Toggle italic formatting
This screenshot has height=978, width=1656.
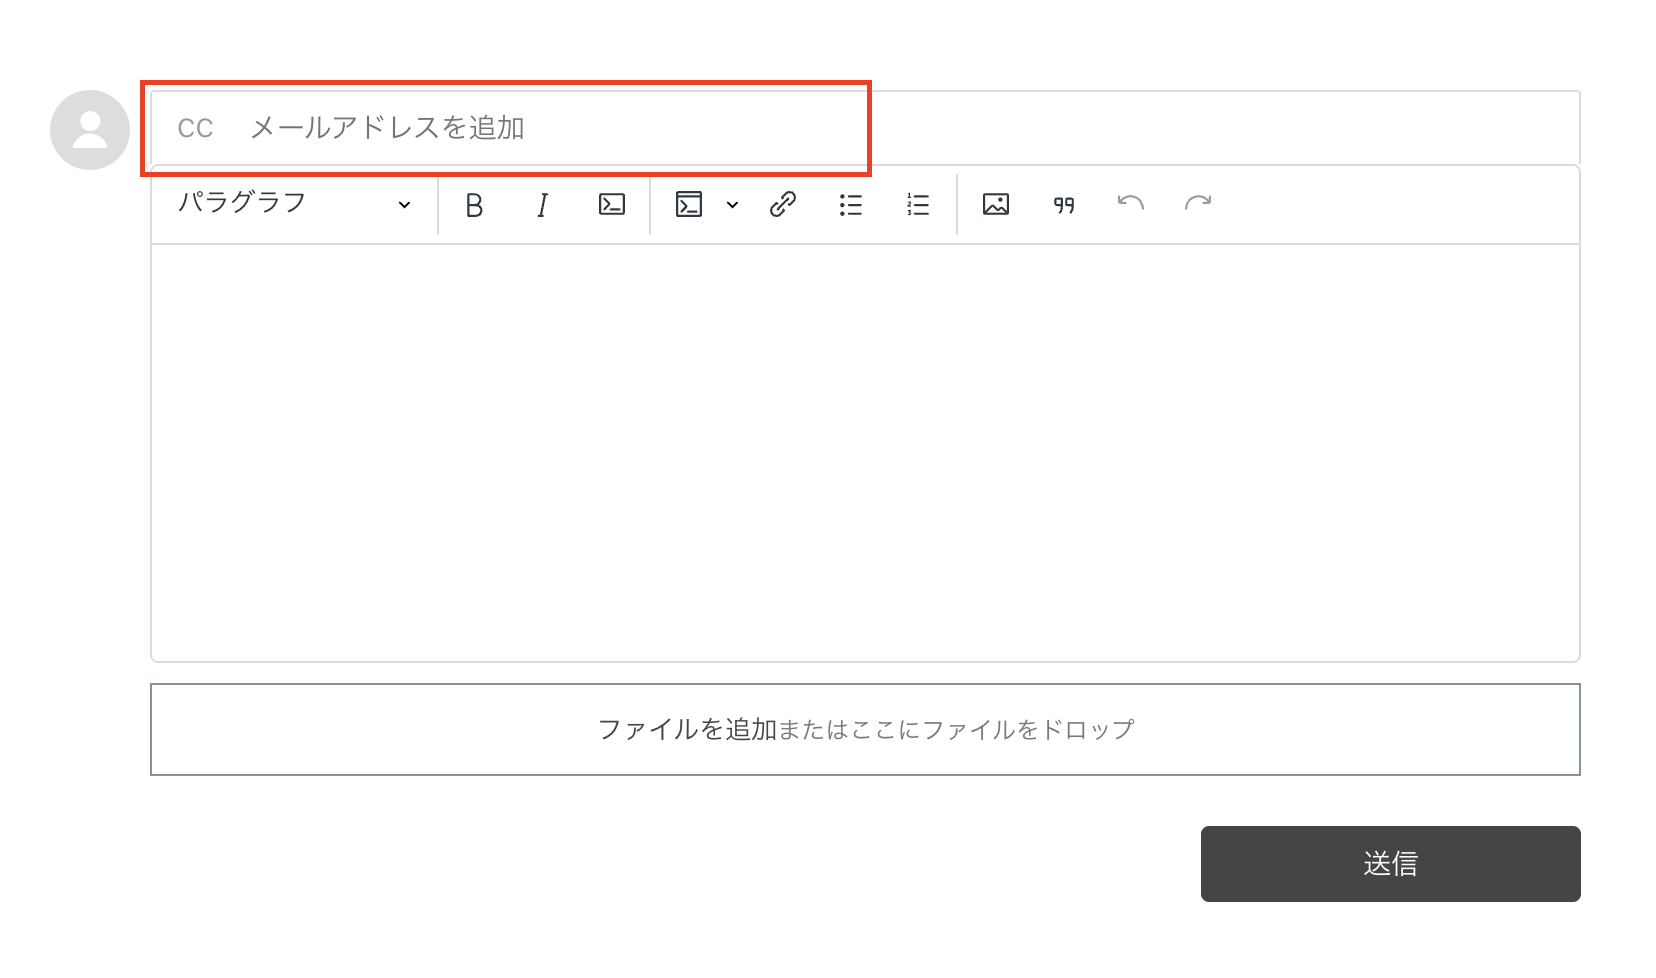tap(541, 204)
